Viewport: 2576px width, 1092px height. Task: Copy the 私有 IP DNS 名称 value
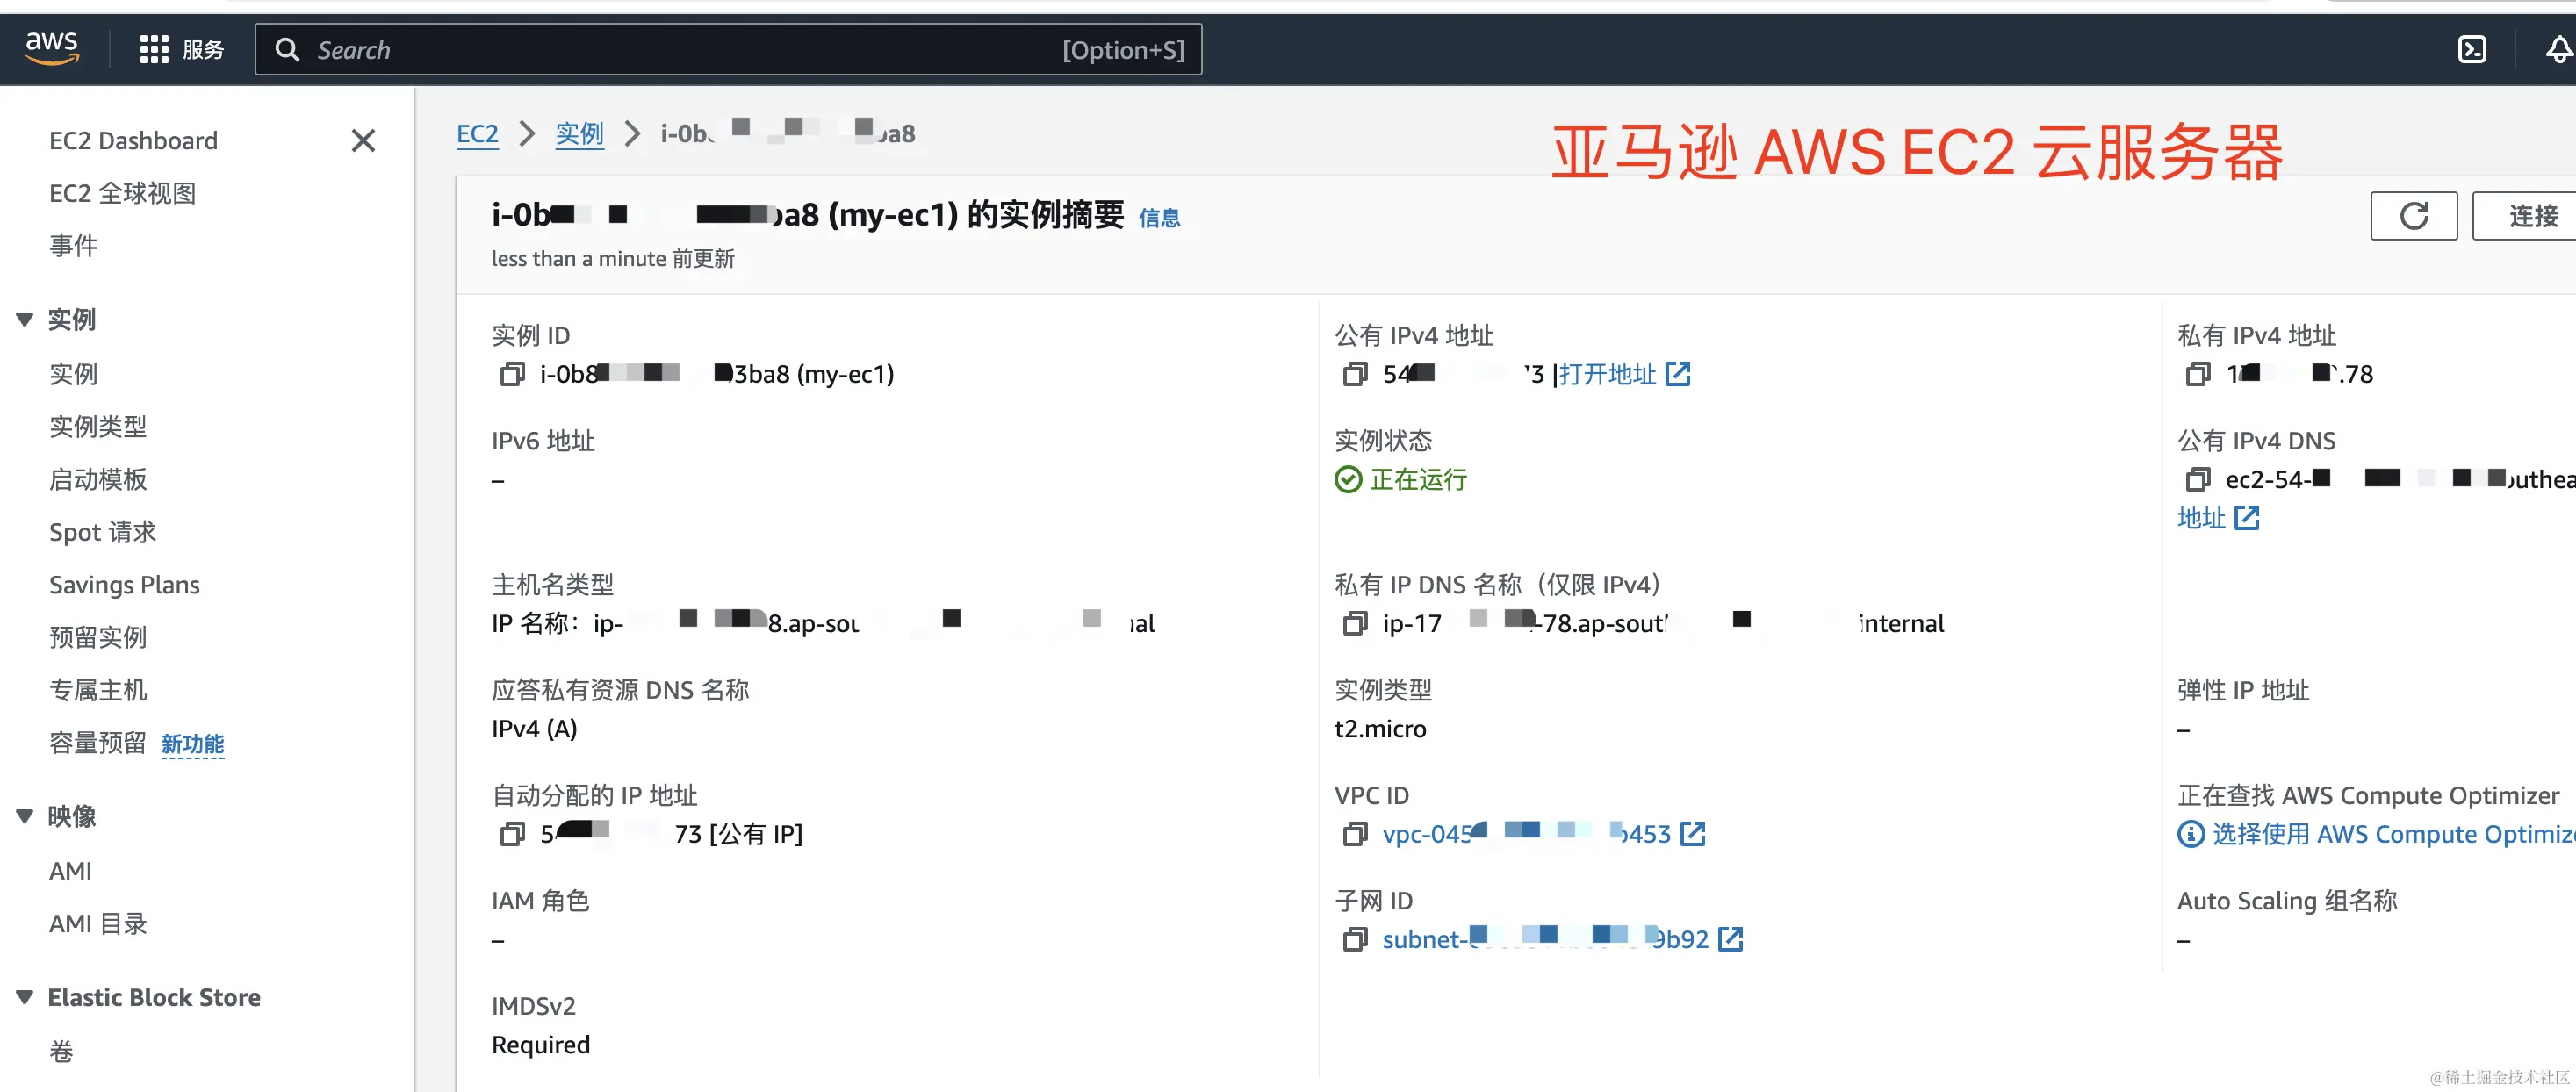(1354, 624)
